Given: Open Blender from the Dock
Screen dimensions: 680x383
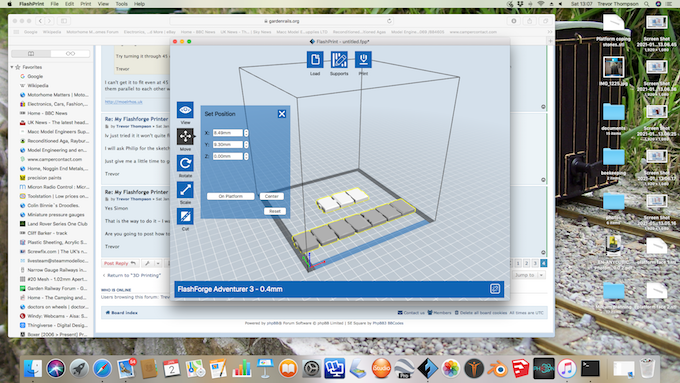Looking at the screenshot, I should pos(497,369).
